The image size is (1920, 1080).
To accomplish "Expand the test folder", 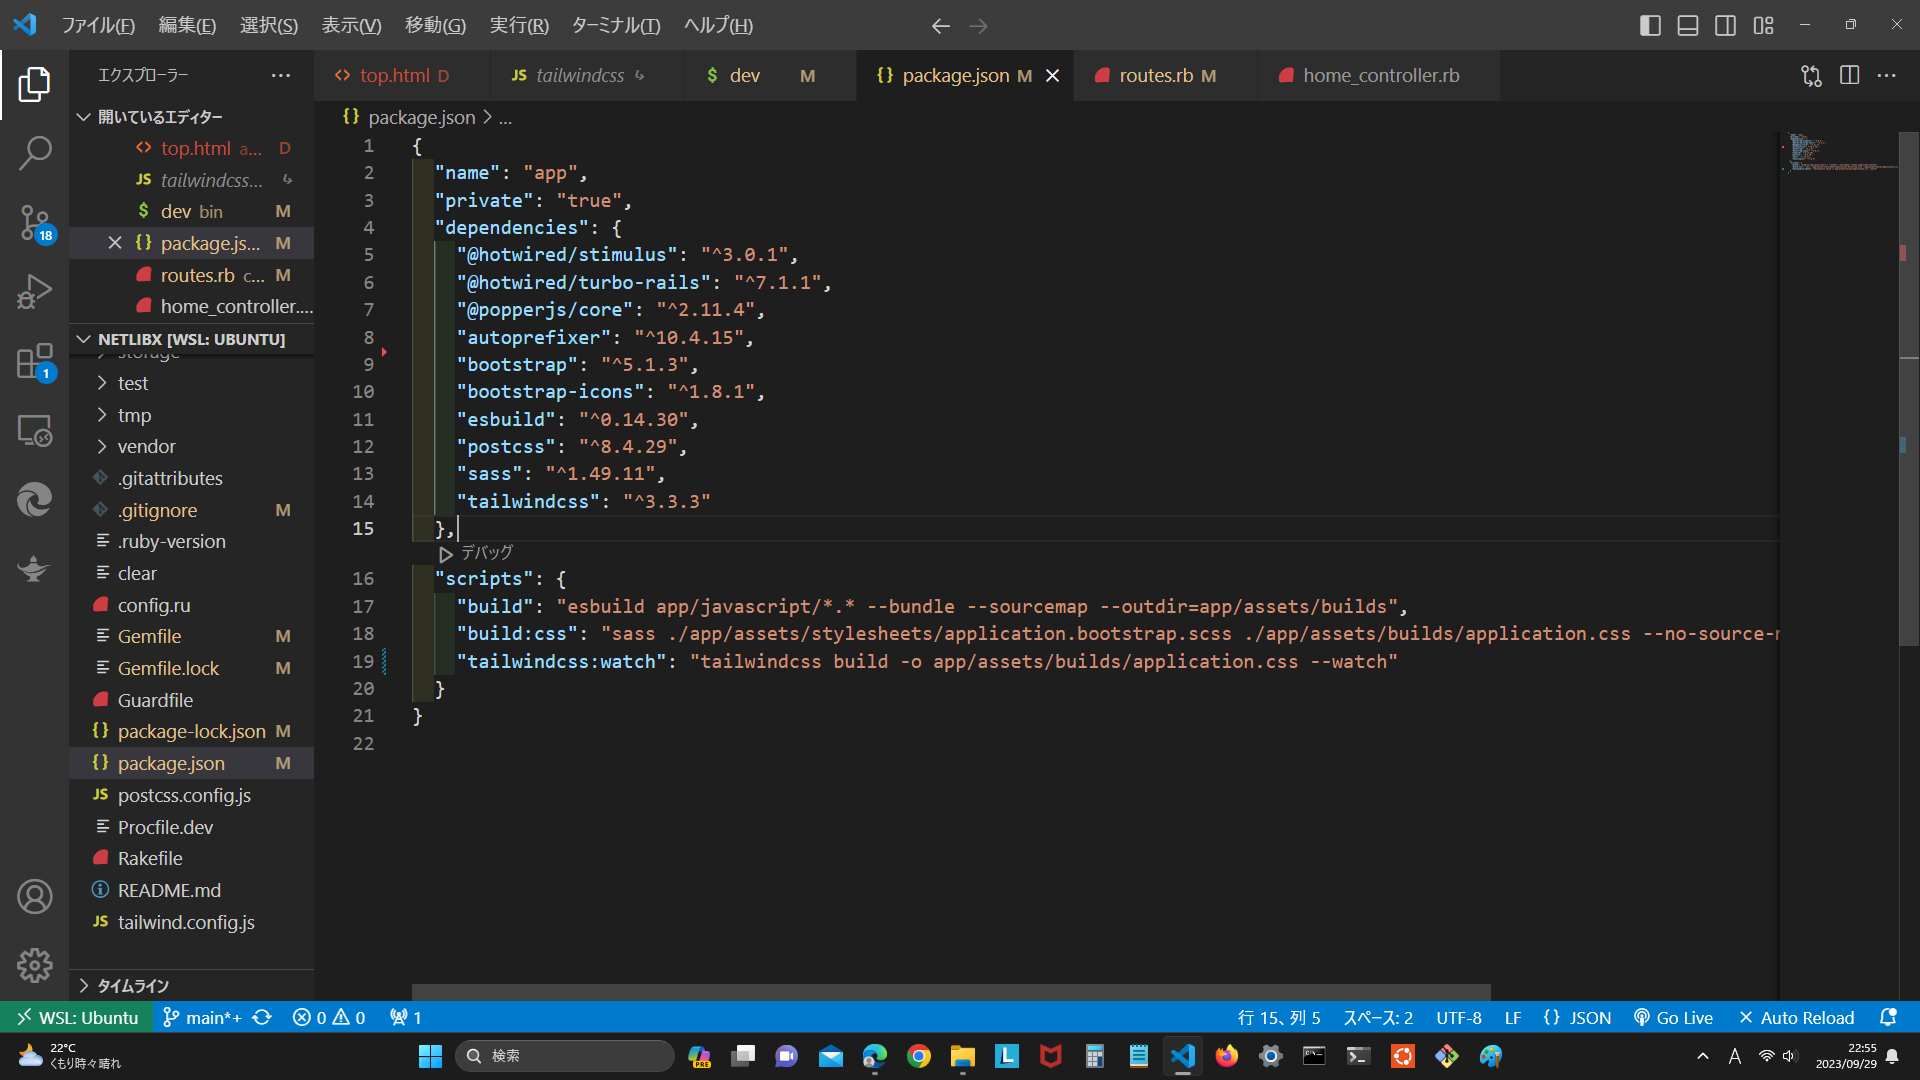I will [190, 383].
